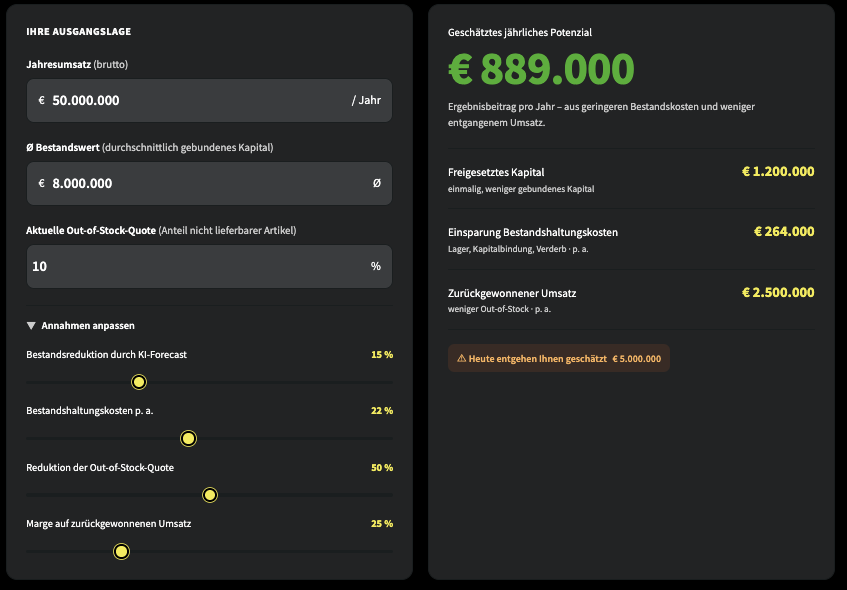Click the '€ 5.000.000' amount in the warning banner
Image resolution: width=847 pixels, height=590 pixels.
[636, 359]
